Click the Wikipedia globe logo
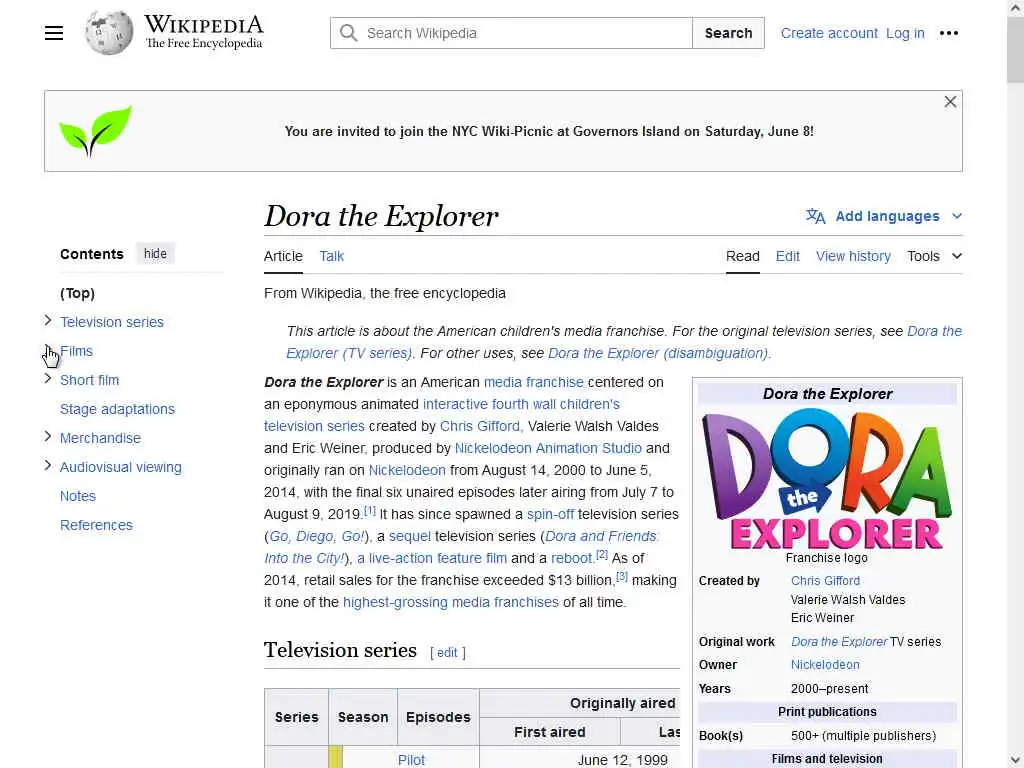 109,33
